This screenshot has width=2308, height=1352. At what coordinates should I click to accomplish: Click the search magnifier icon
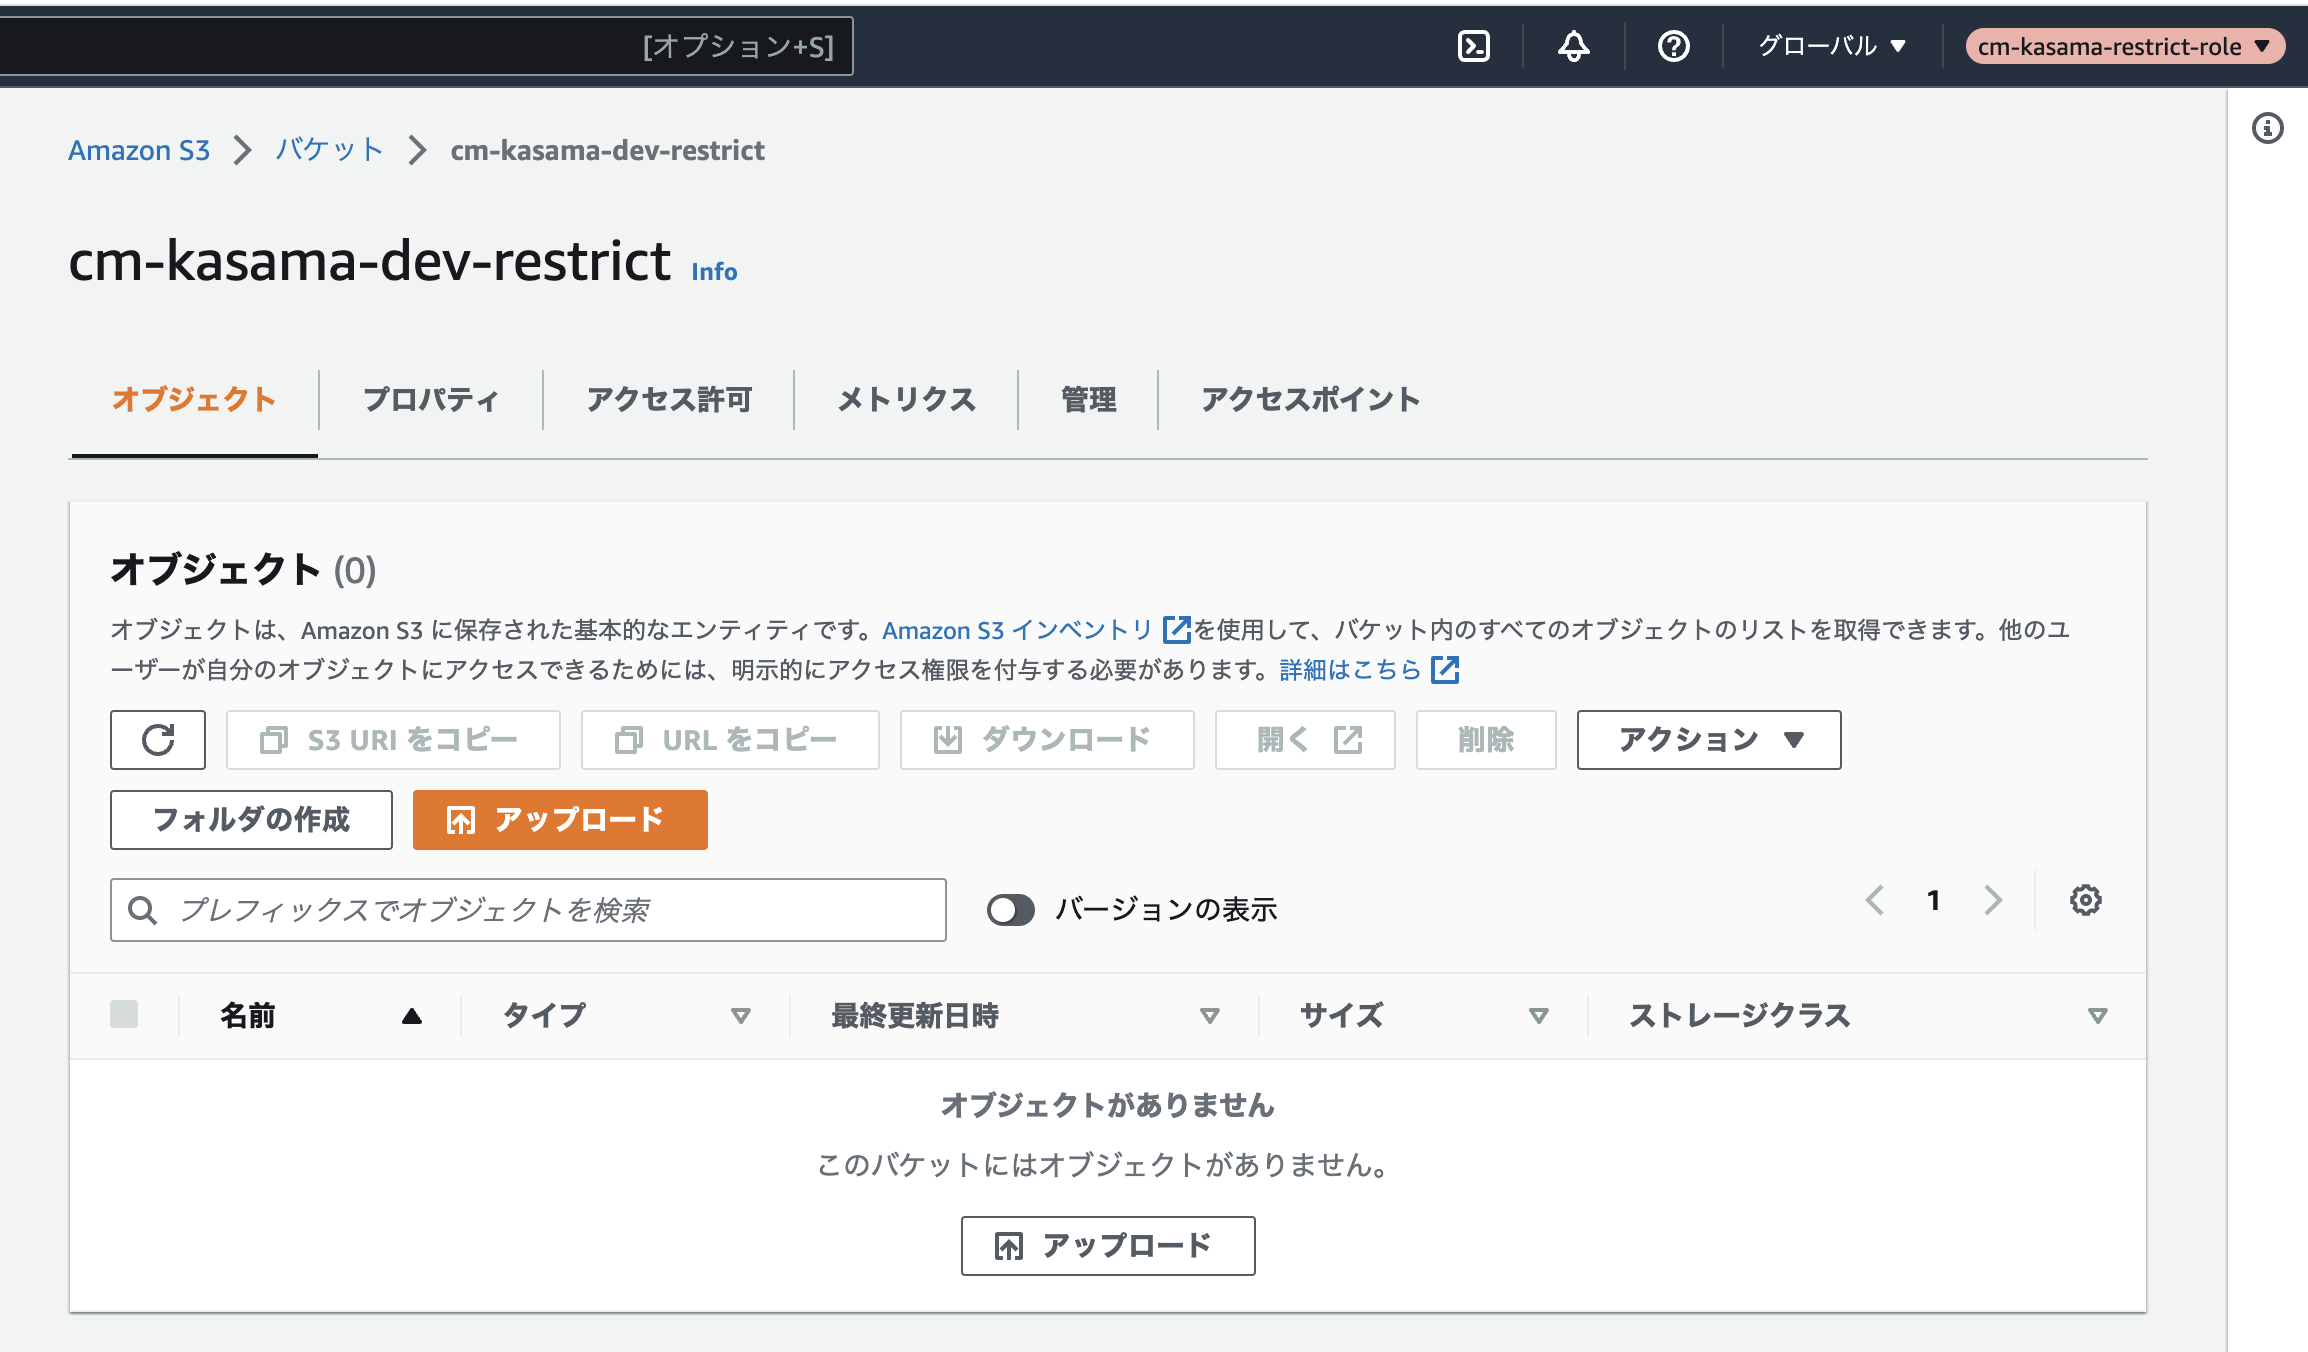[x=142, y=910]
